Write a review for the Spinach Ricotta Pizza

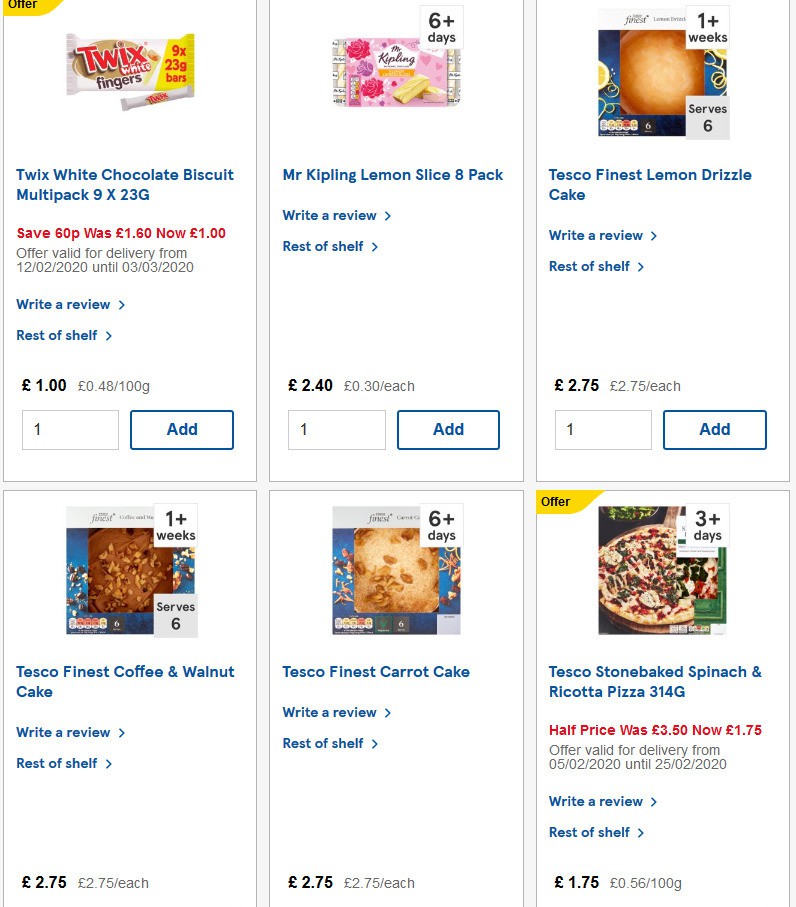pos(596,801)
